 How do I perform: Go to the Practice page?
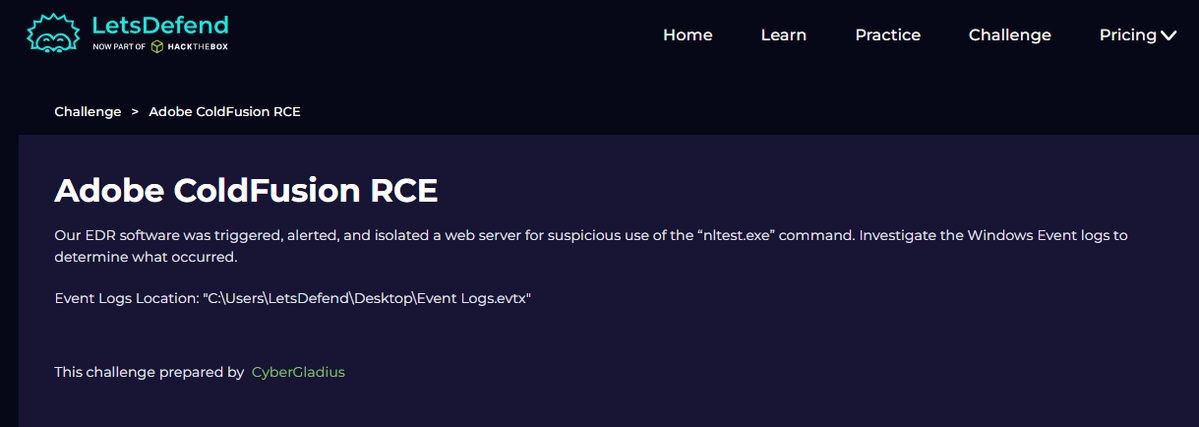click(x=887, y=35)
